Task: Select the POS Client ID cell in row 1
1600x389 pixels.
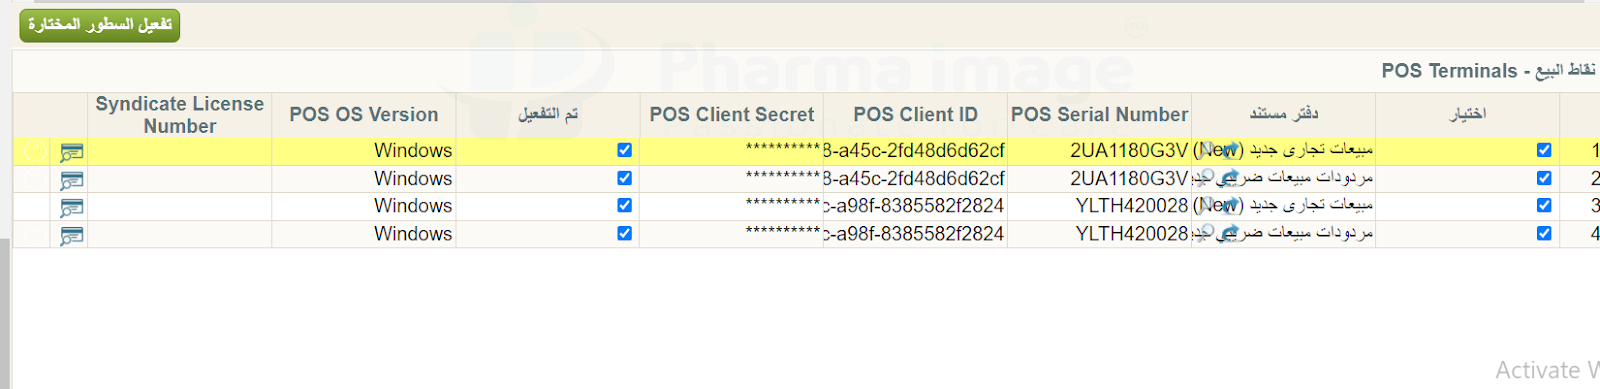Action: coord(915,151)
